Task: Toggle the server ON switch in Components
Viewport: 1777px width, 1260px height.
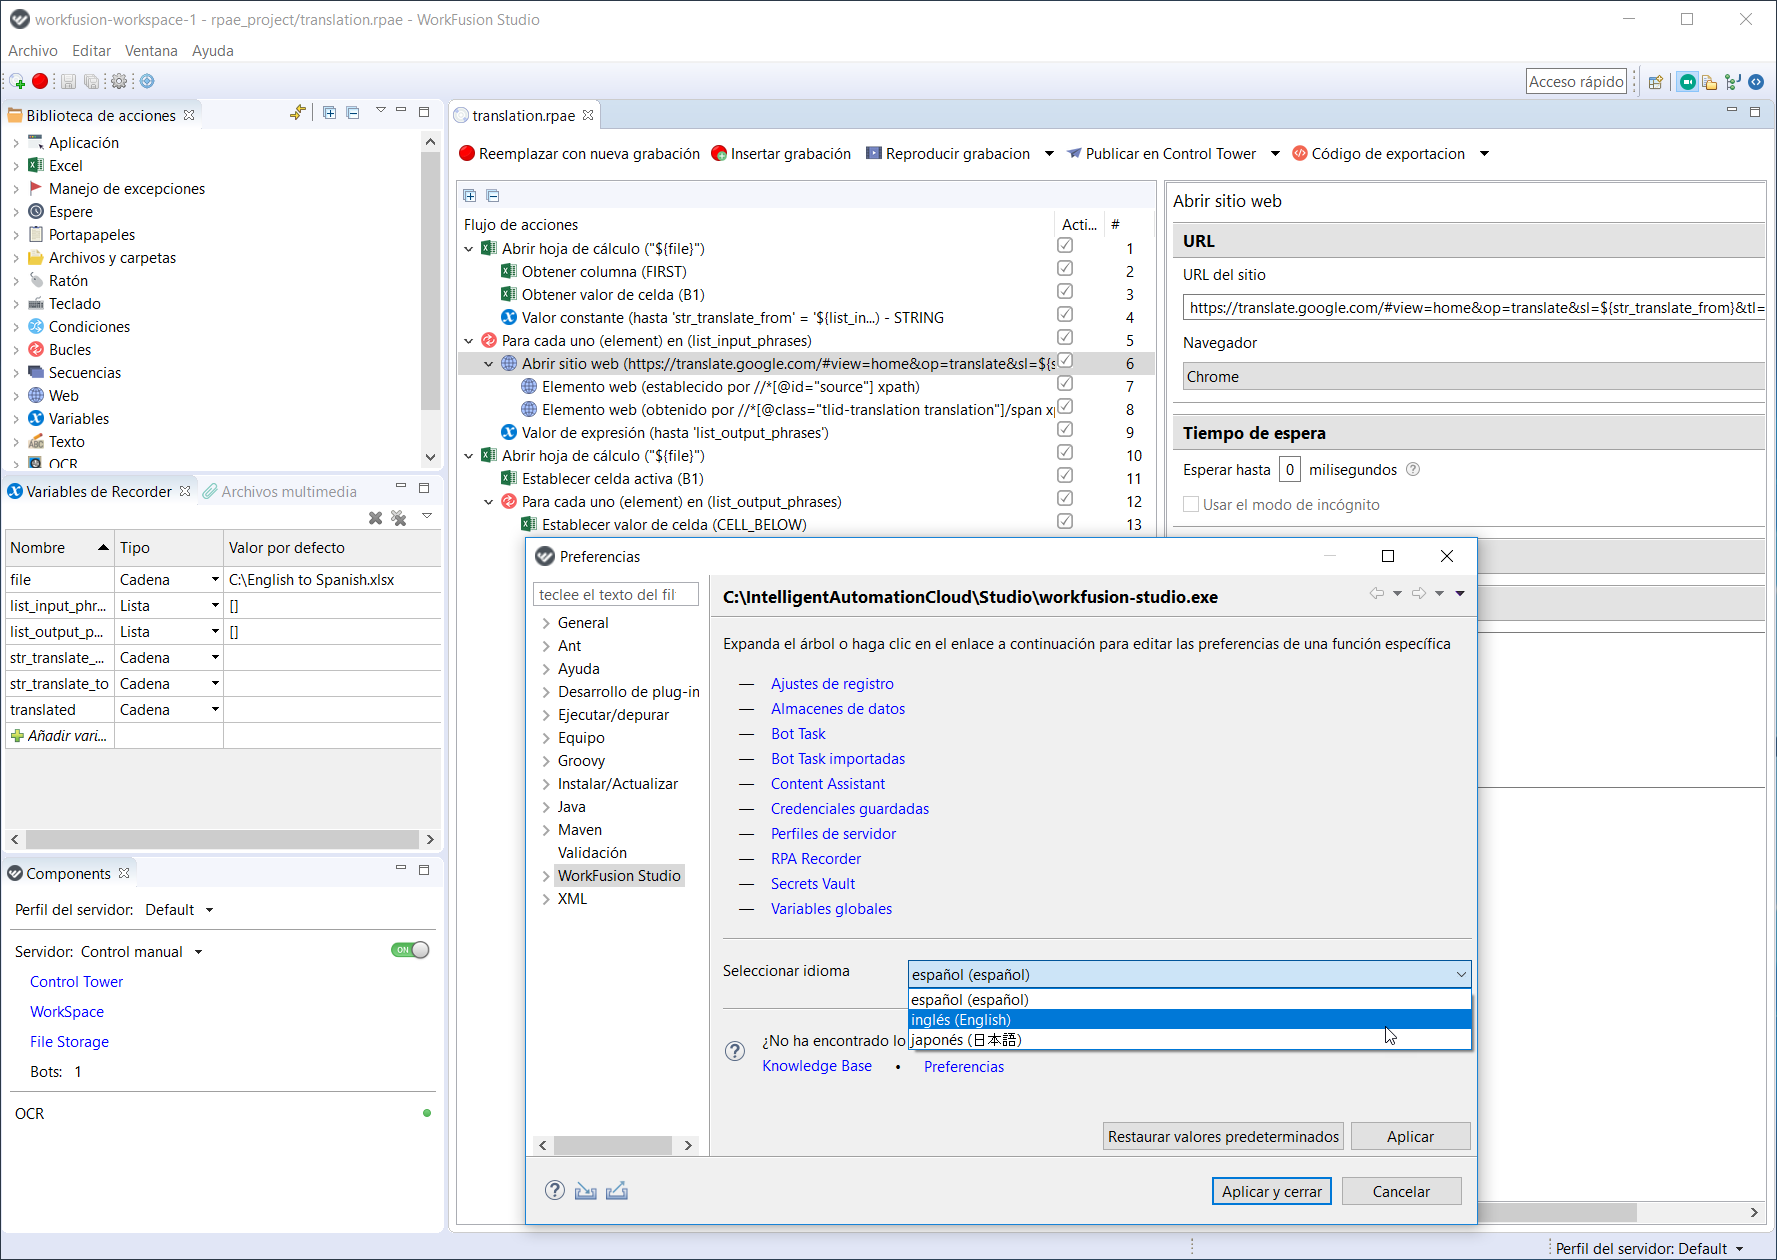Action: (410, 950)
